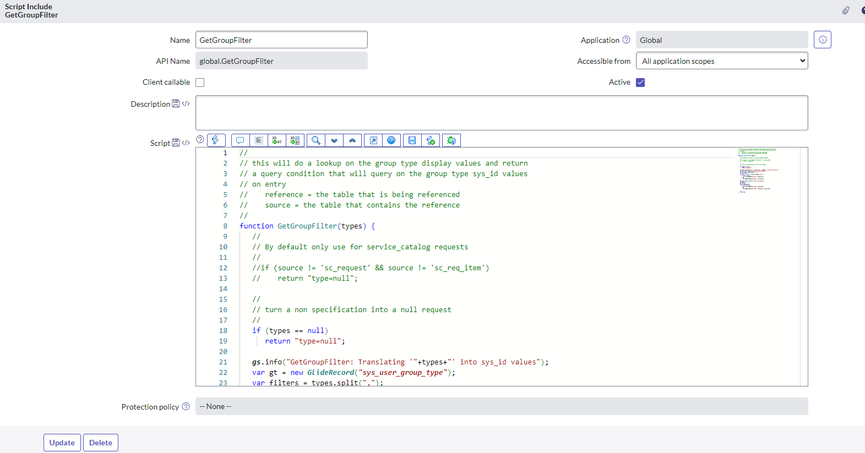Open script search with magnifier icon

click(x=316, y=140)
